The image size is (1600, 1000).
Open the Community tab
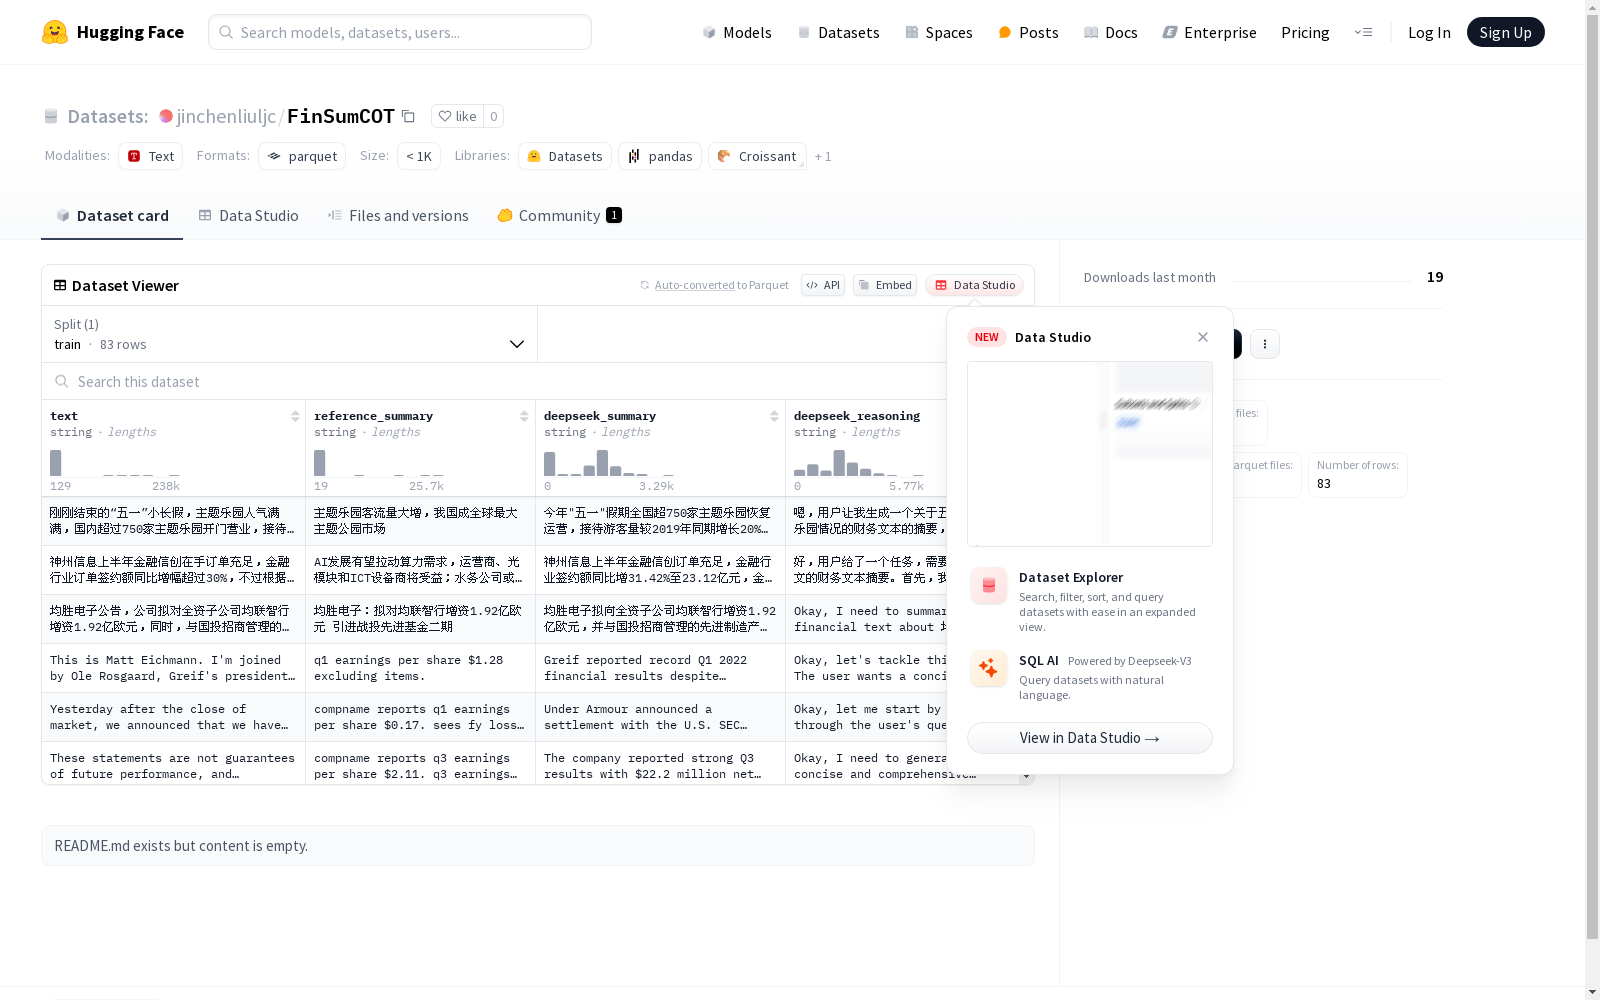559,216
